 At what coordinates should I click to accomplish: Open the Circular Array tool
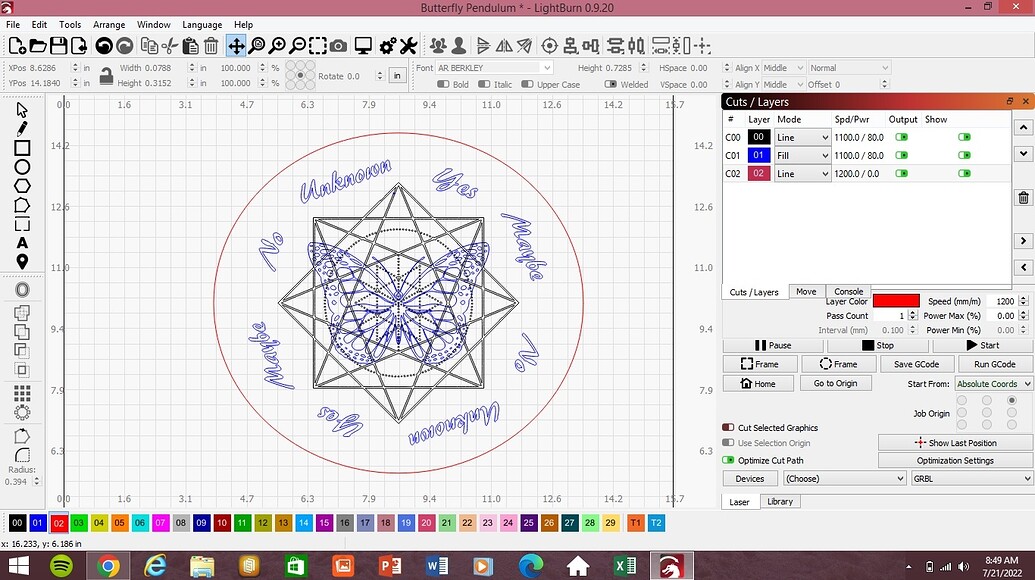[22, 413]
